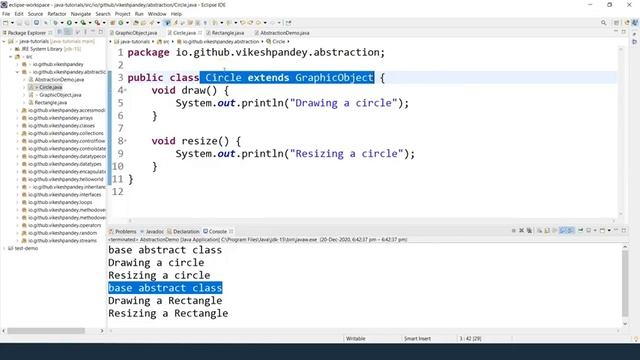Click the Pin Console icon
640x360 pixels.
pos(580,230)
